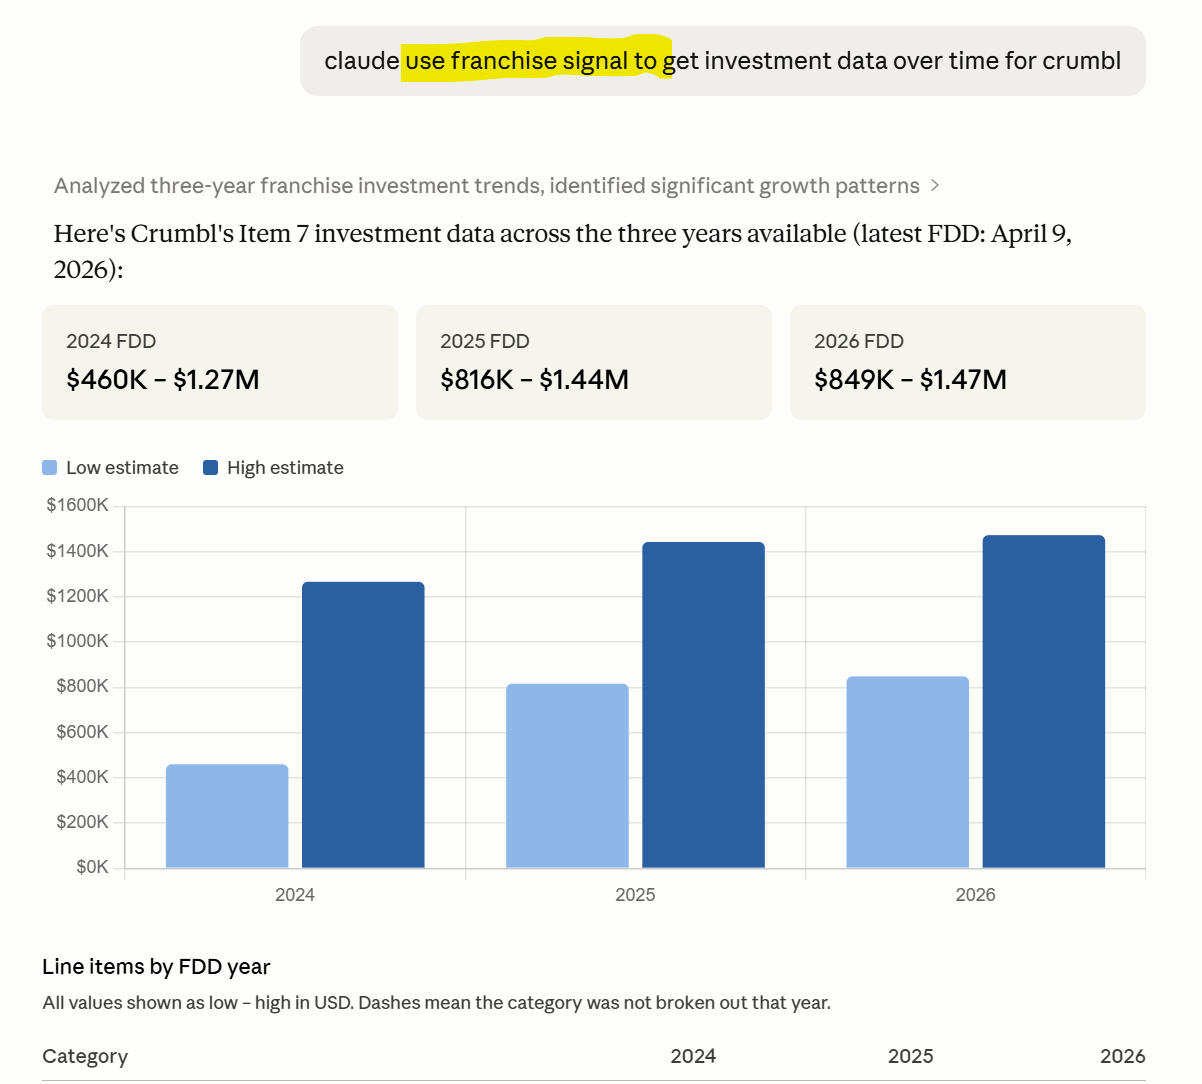Toggle the High estimate legend label
Screen dimensions: 1202x1084
click(285, 468)
